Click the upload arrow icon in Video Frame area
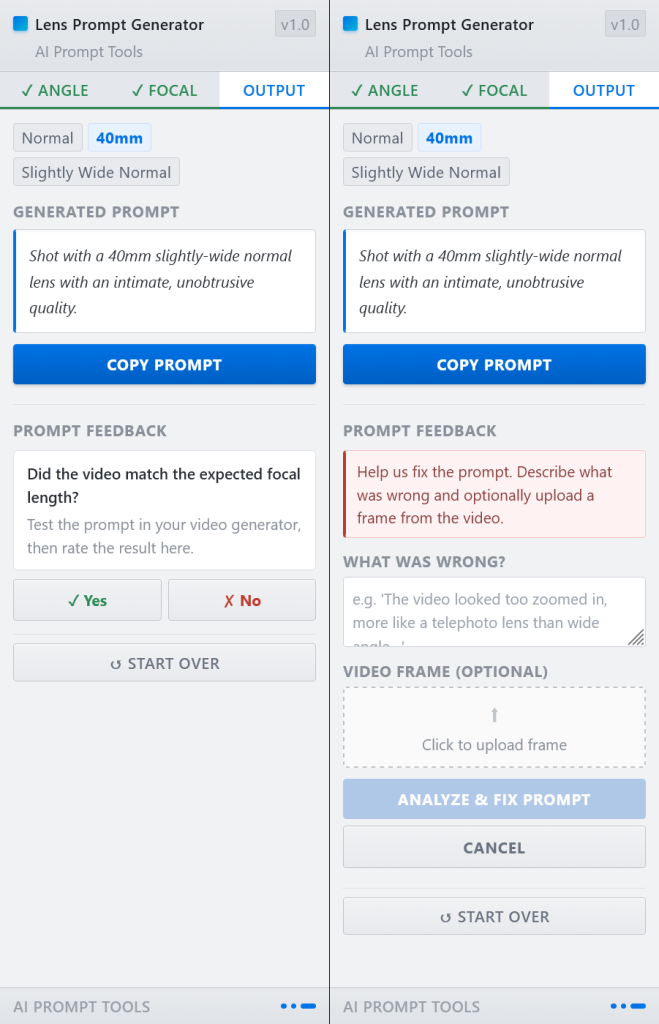This screenshot has width=659, height=1024. (x=494, y=713)
